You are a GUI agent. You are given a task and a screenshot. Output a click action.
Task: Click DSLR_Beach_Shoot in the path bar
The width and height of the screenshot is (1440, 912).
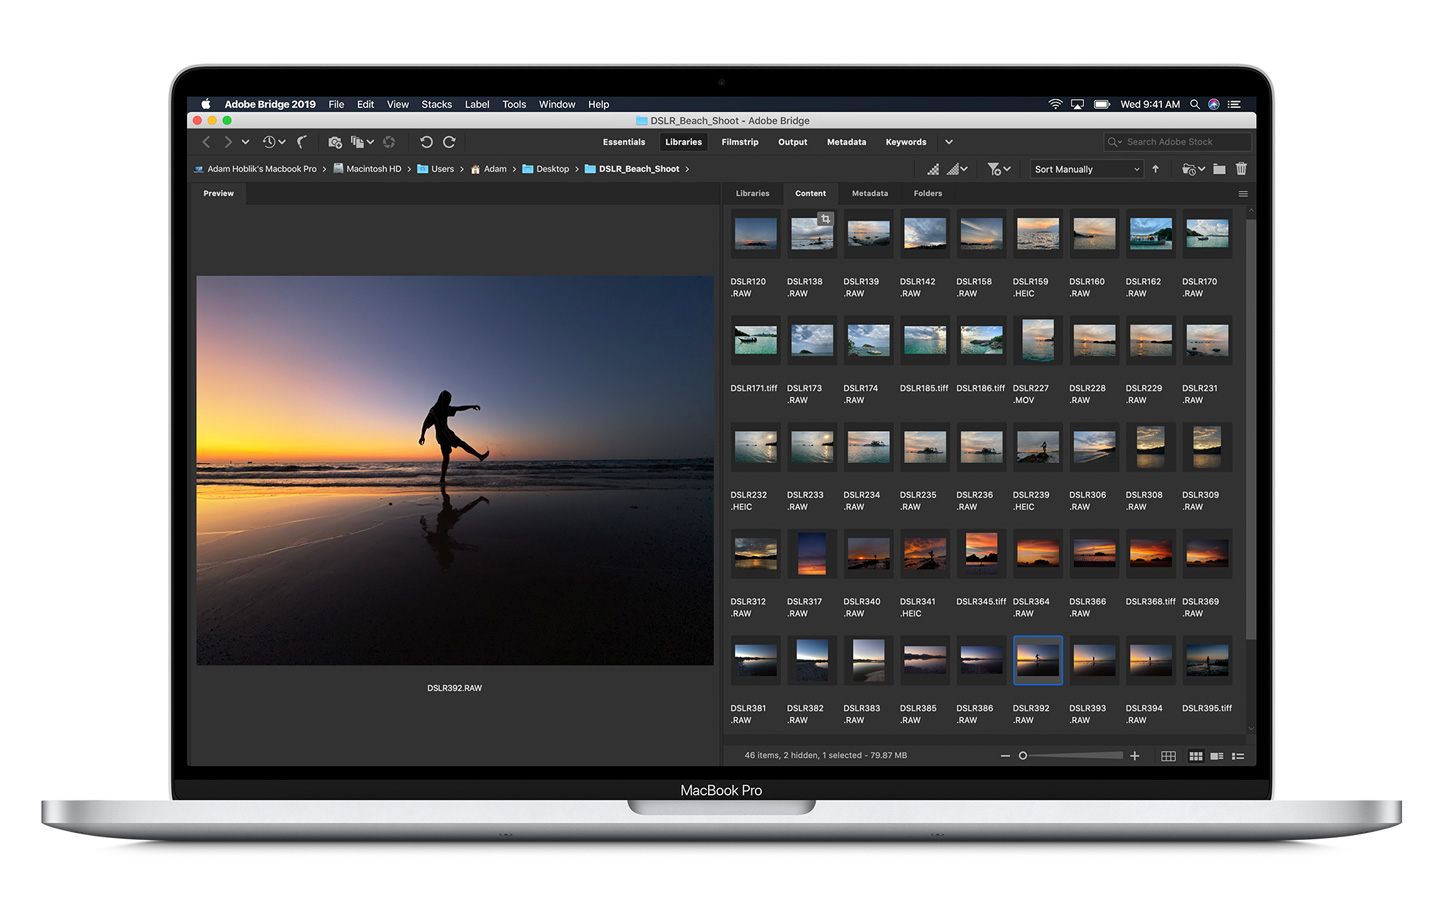(632, 169)
